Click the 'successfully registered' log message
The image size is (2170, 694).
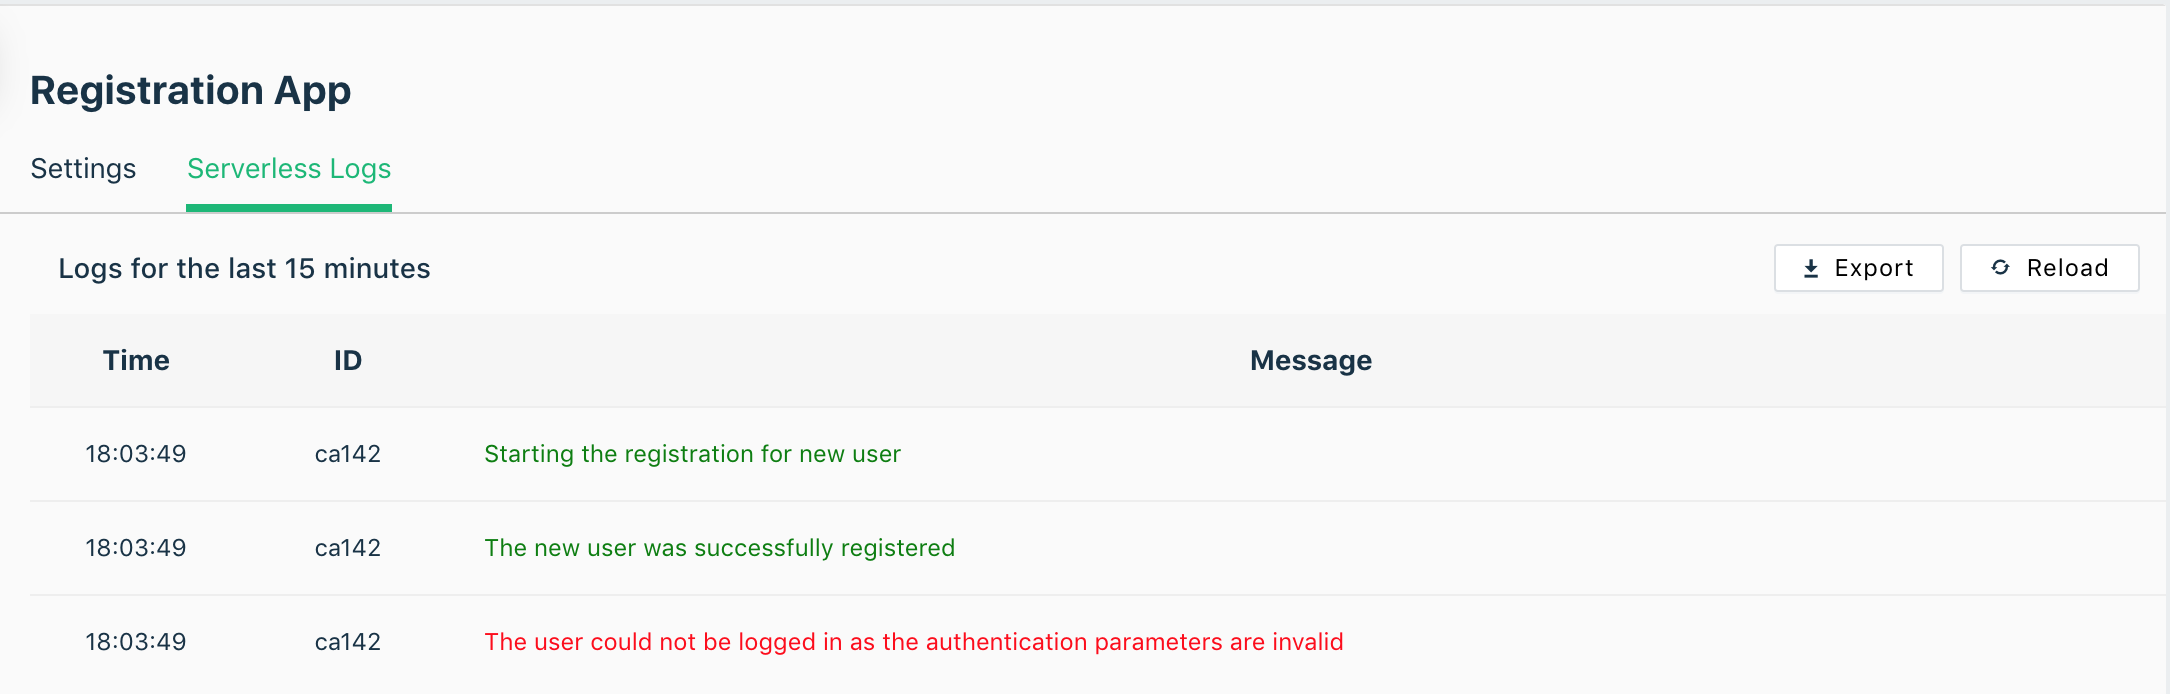(x=719, y=548)
